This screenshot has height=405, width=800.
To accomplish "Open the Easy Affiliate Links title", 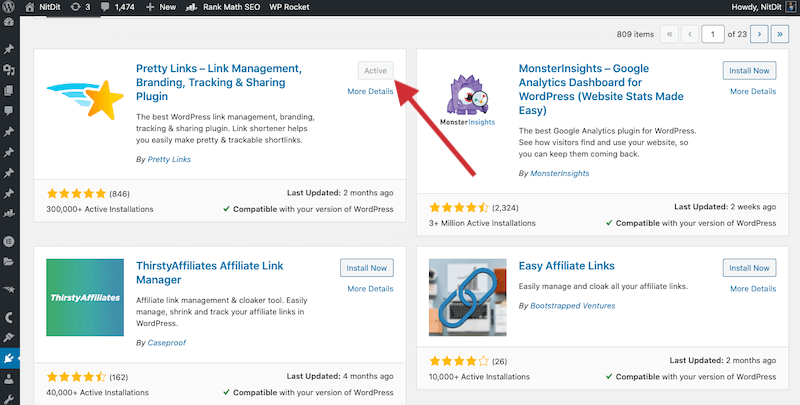I will 566,266.
